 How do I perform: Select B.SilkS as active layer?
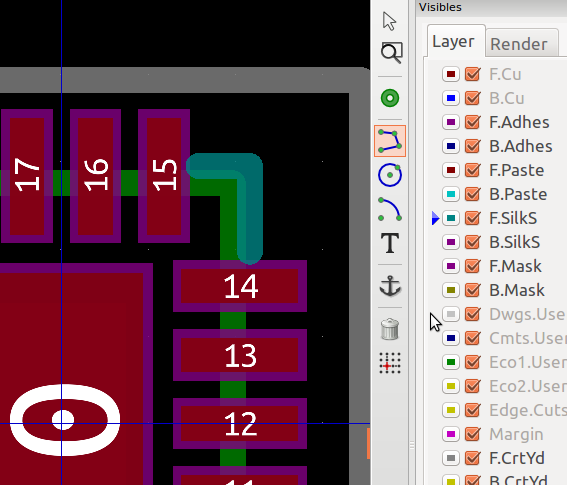click(515, 242)
